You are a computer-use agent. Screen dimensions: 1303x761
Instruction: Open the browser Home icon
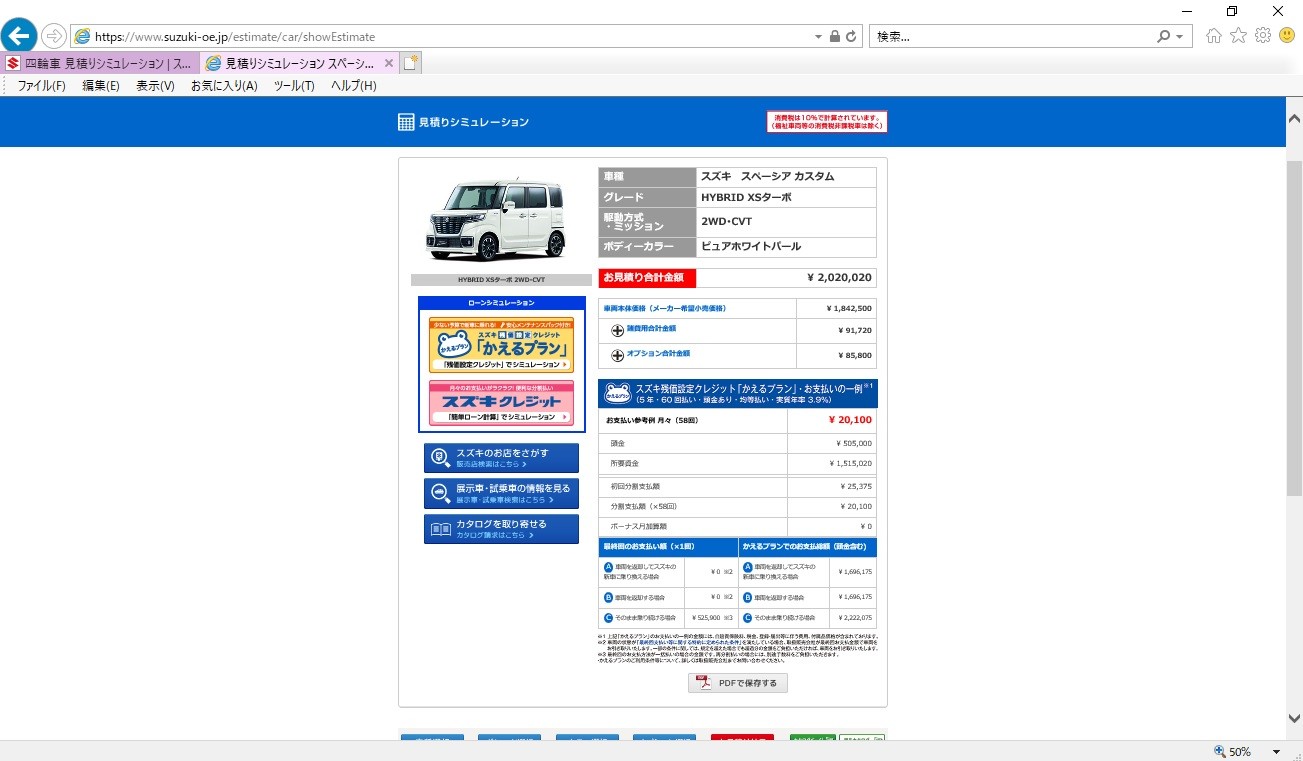pos(1214,36)
